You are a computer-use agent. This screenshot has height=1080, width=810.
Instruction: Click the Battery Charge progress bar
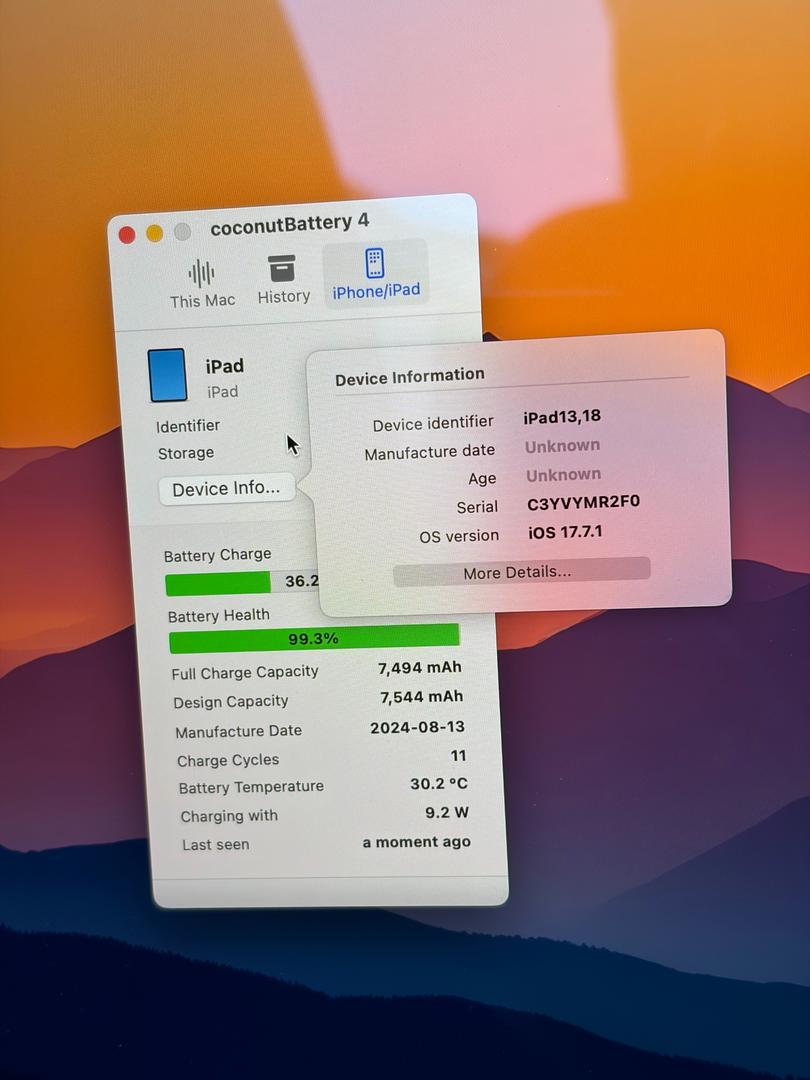click(x=242, y=583)
